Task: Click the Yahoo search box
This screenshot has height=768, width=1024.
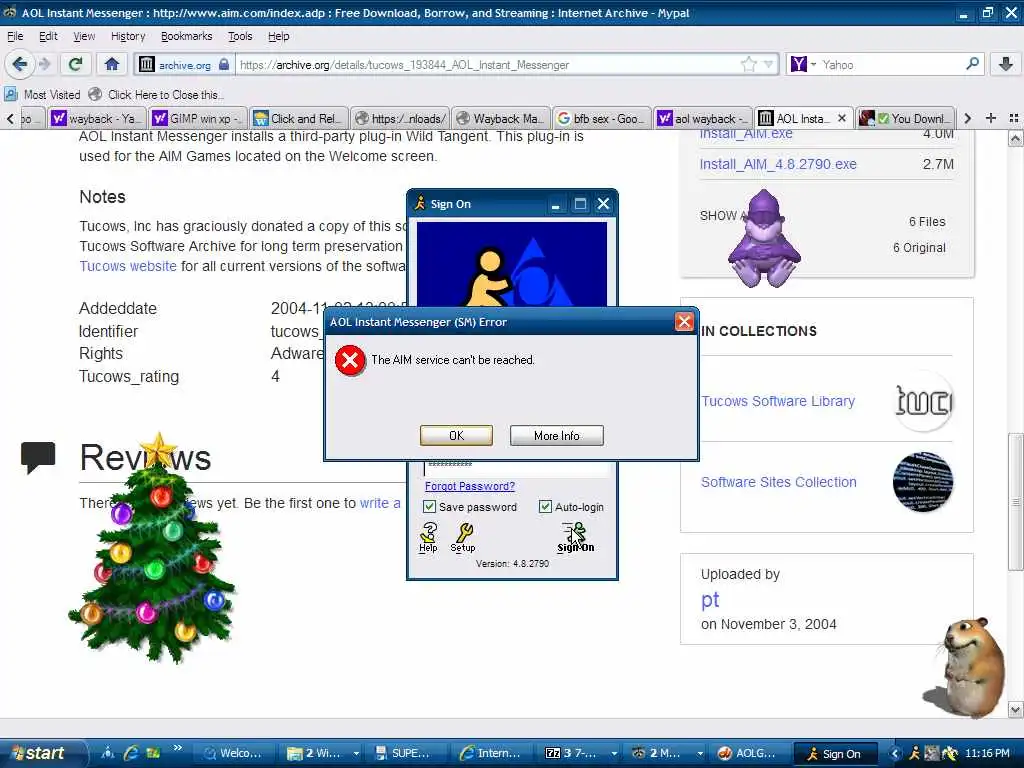Action: tap(891, 65)
